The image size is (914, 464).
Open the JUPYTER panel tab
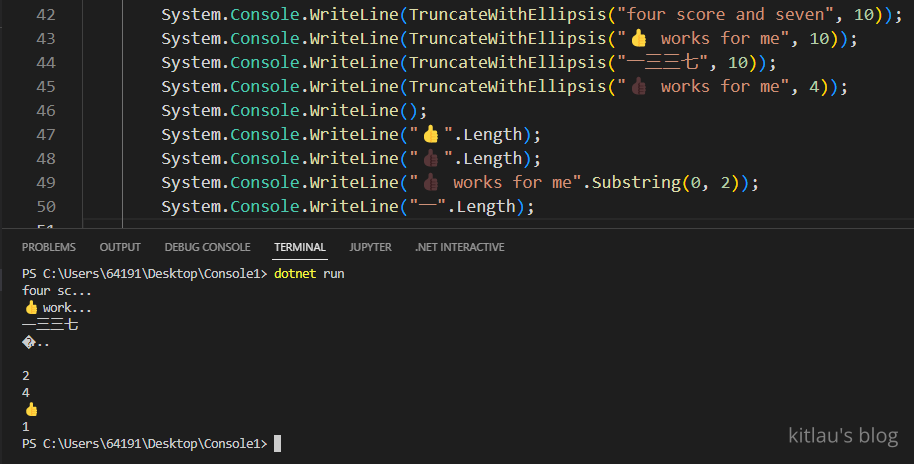370,247
